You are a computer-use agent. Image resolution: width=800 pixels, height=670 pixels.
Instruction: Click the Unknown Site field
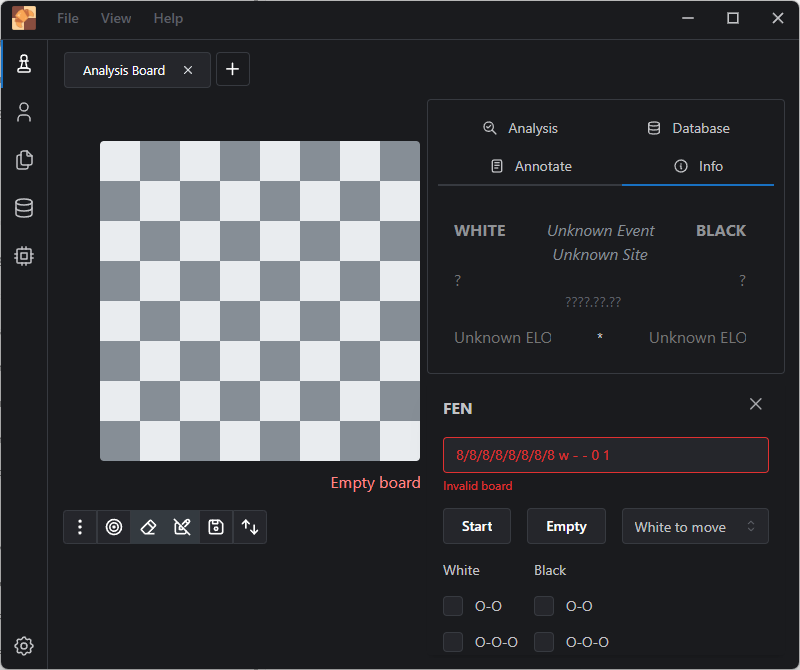(601, 255)
